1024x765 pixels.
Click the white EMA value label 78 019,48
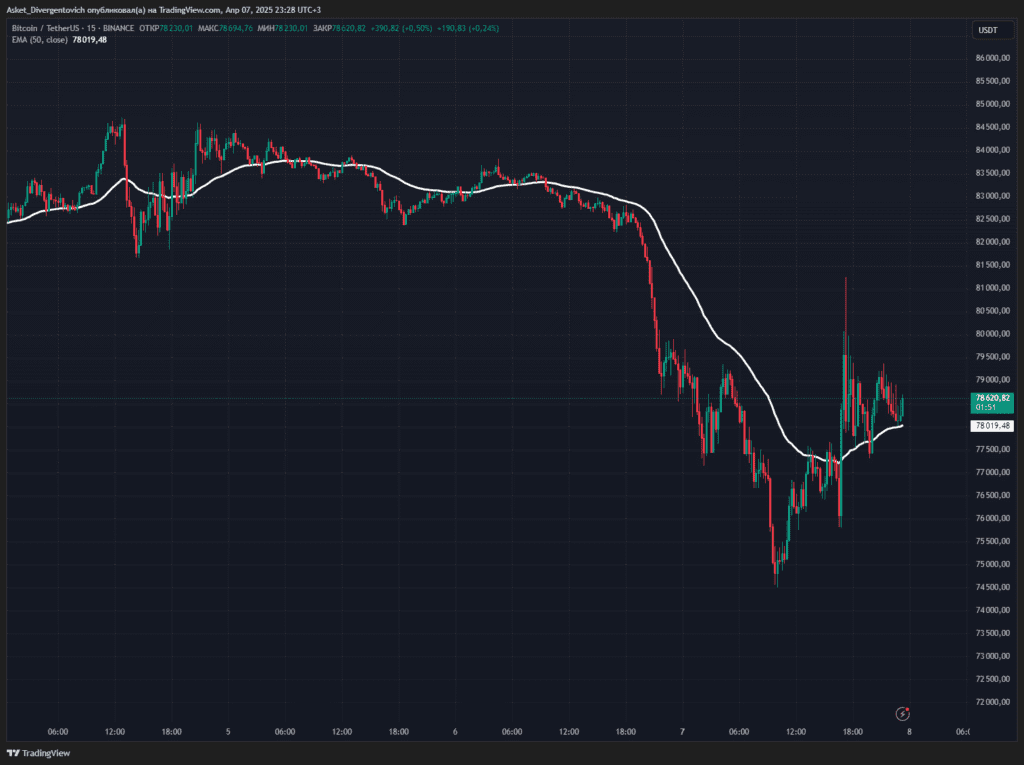point(992,425)
